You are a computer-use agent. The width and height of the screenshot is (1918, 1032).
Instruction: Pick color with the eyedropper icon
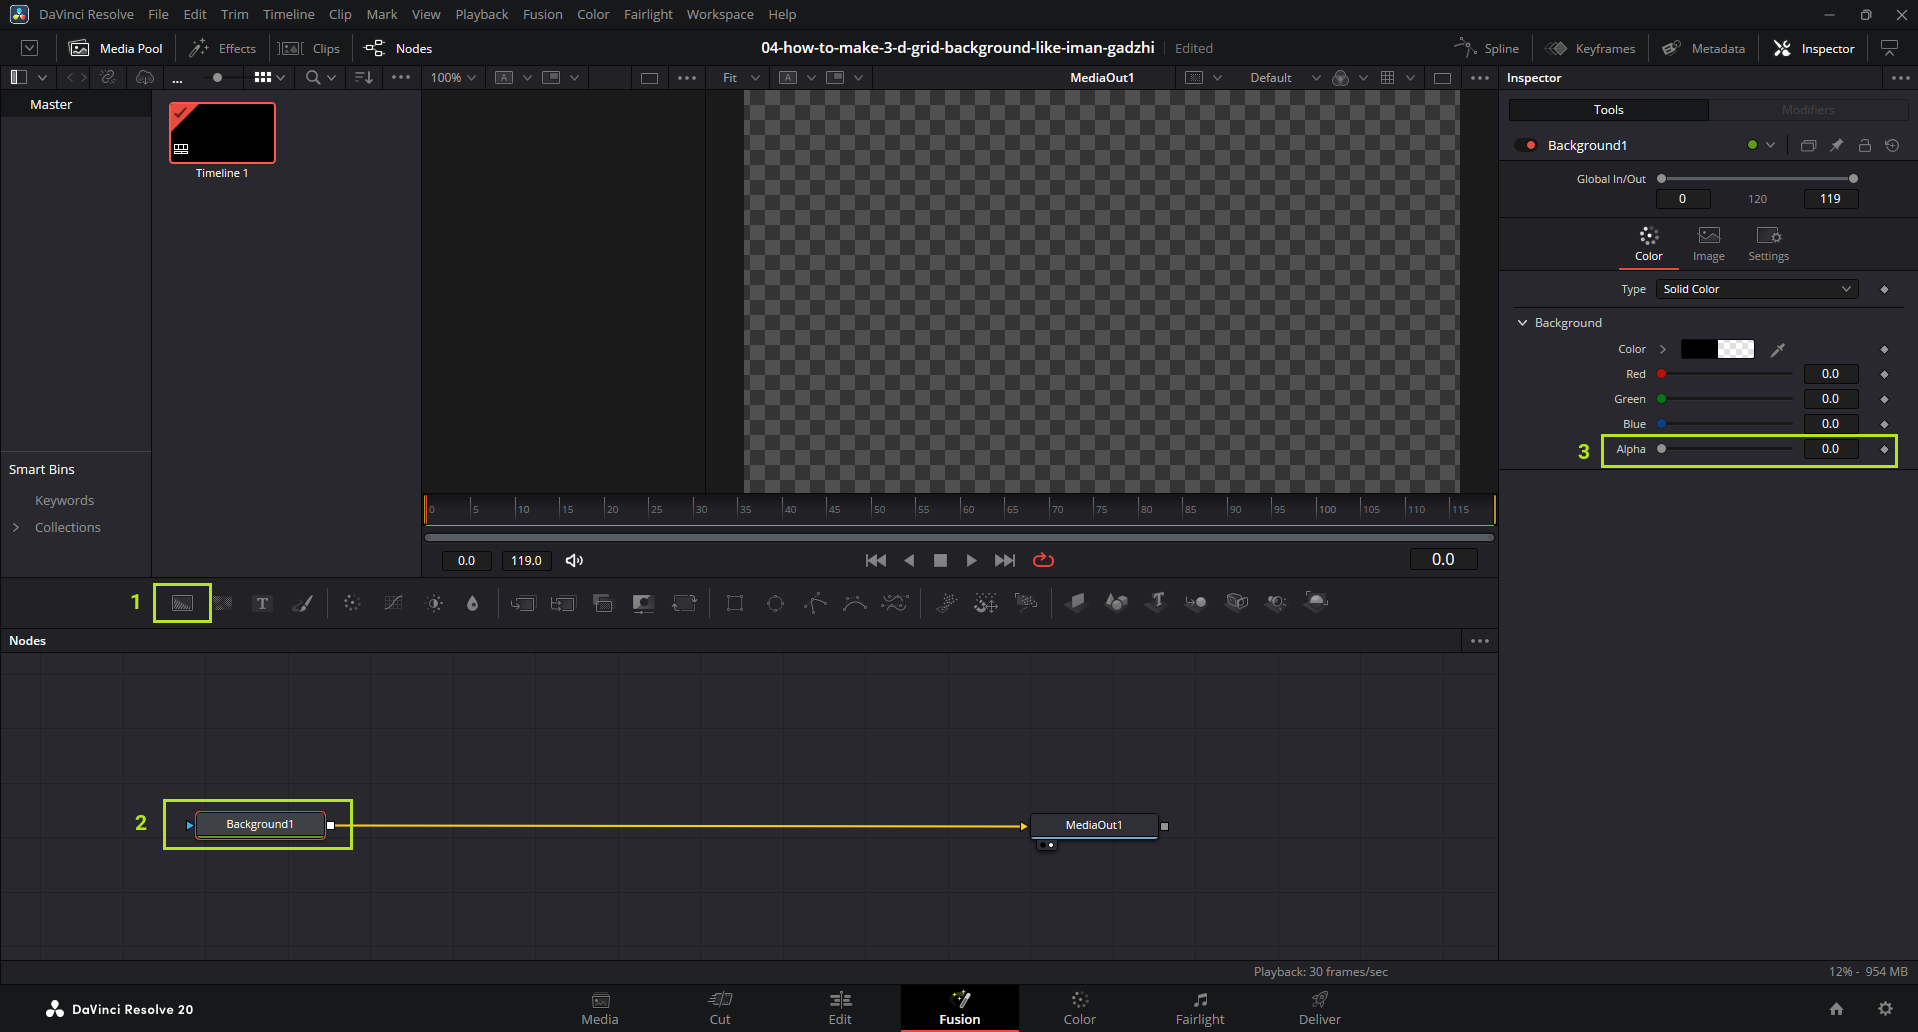point(1778,349)
